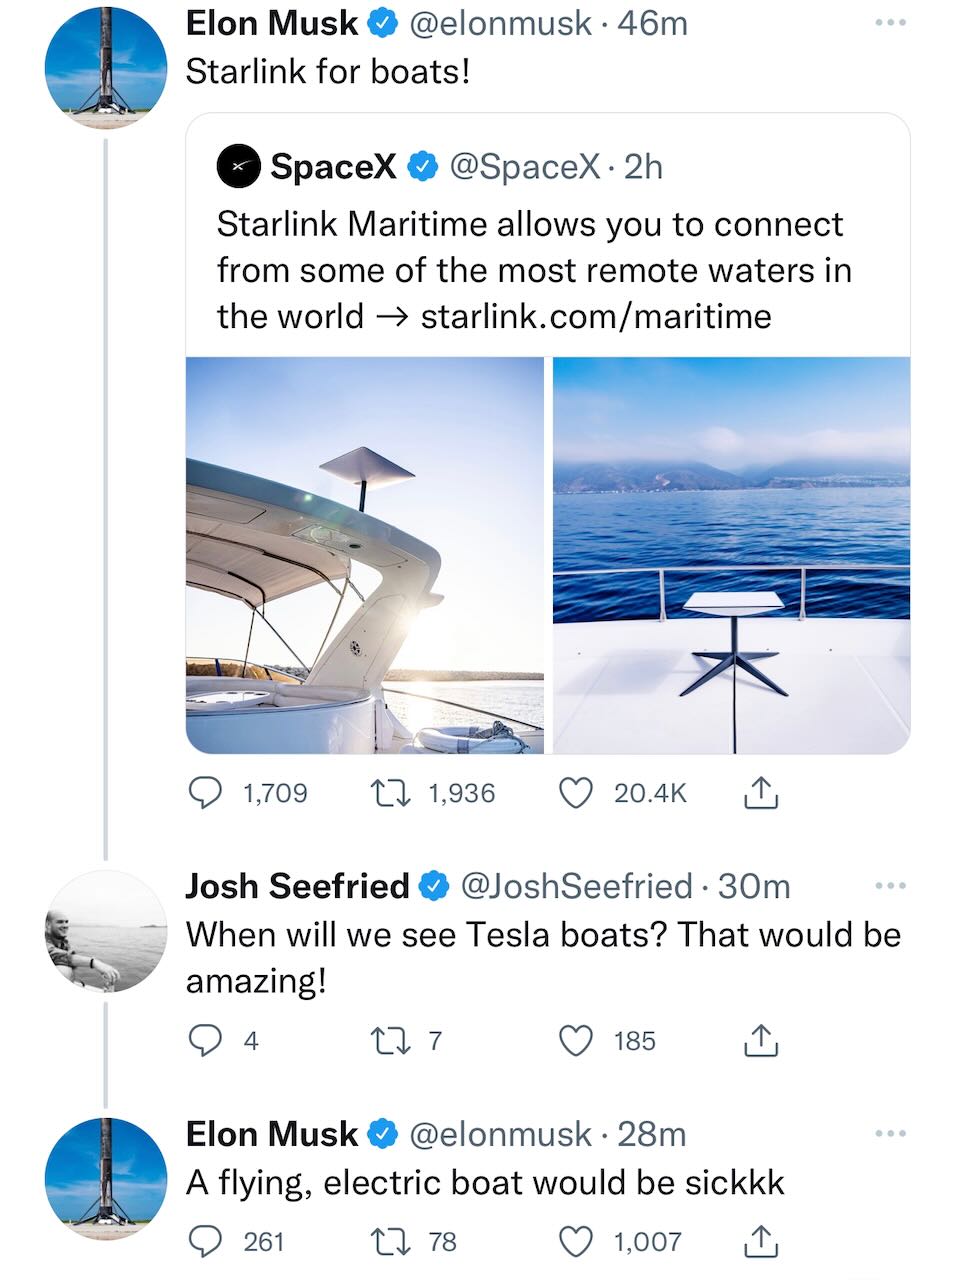
Task: Open more options on bottom Elon tweet
Action: click(889, 1133)
